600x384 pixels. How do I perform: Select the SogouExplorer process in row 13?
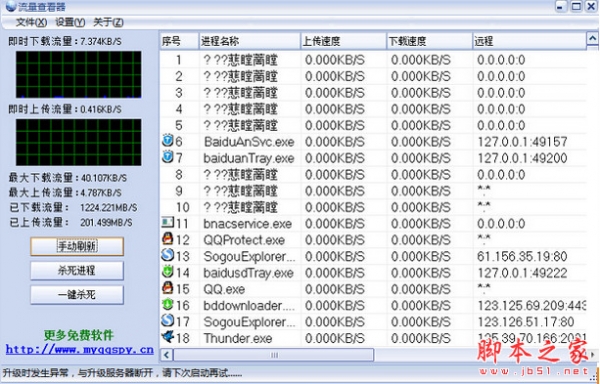point(249,257)
